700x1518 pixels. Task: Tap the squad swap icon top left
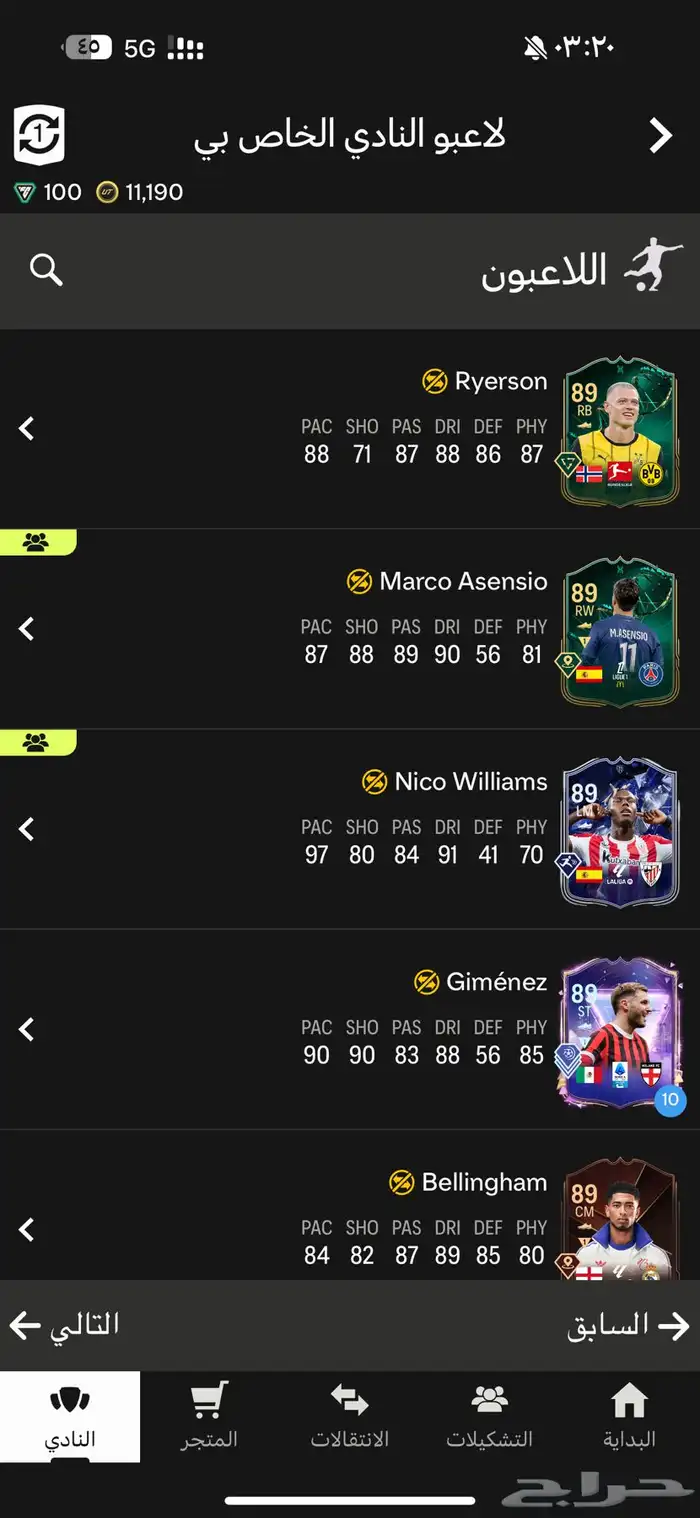tap(39, 135)
